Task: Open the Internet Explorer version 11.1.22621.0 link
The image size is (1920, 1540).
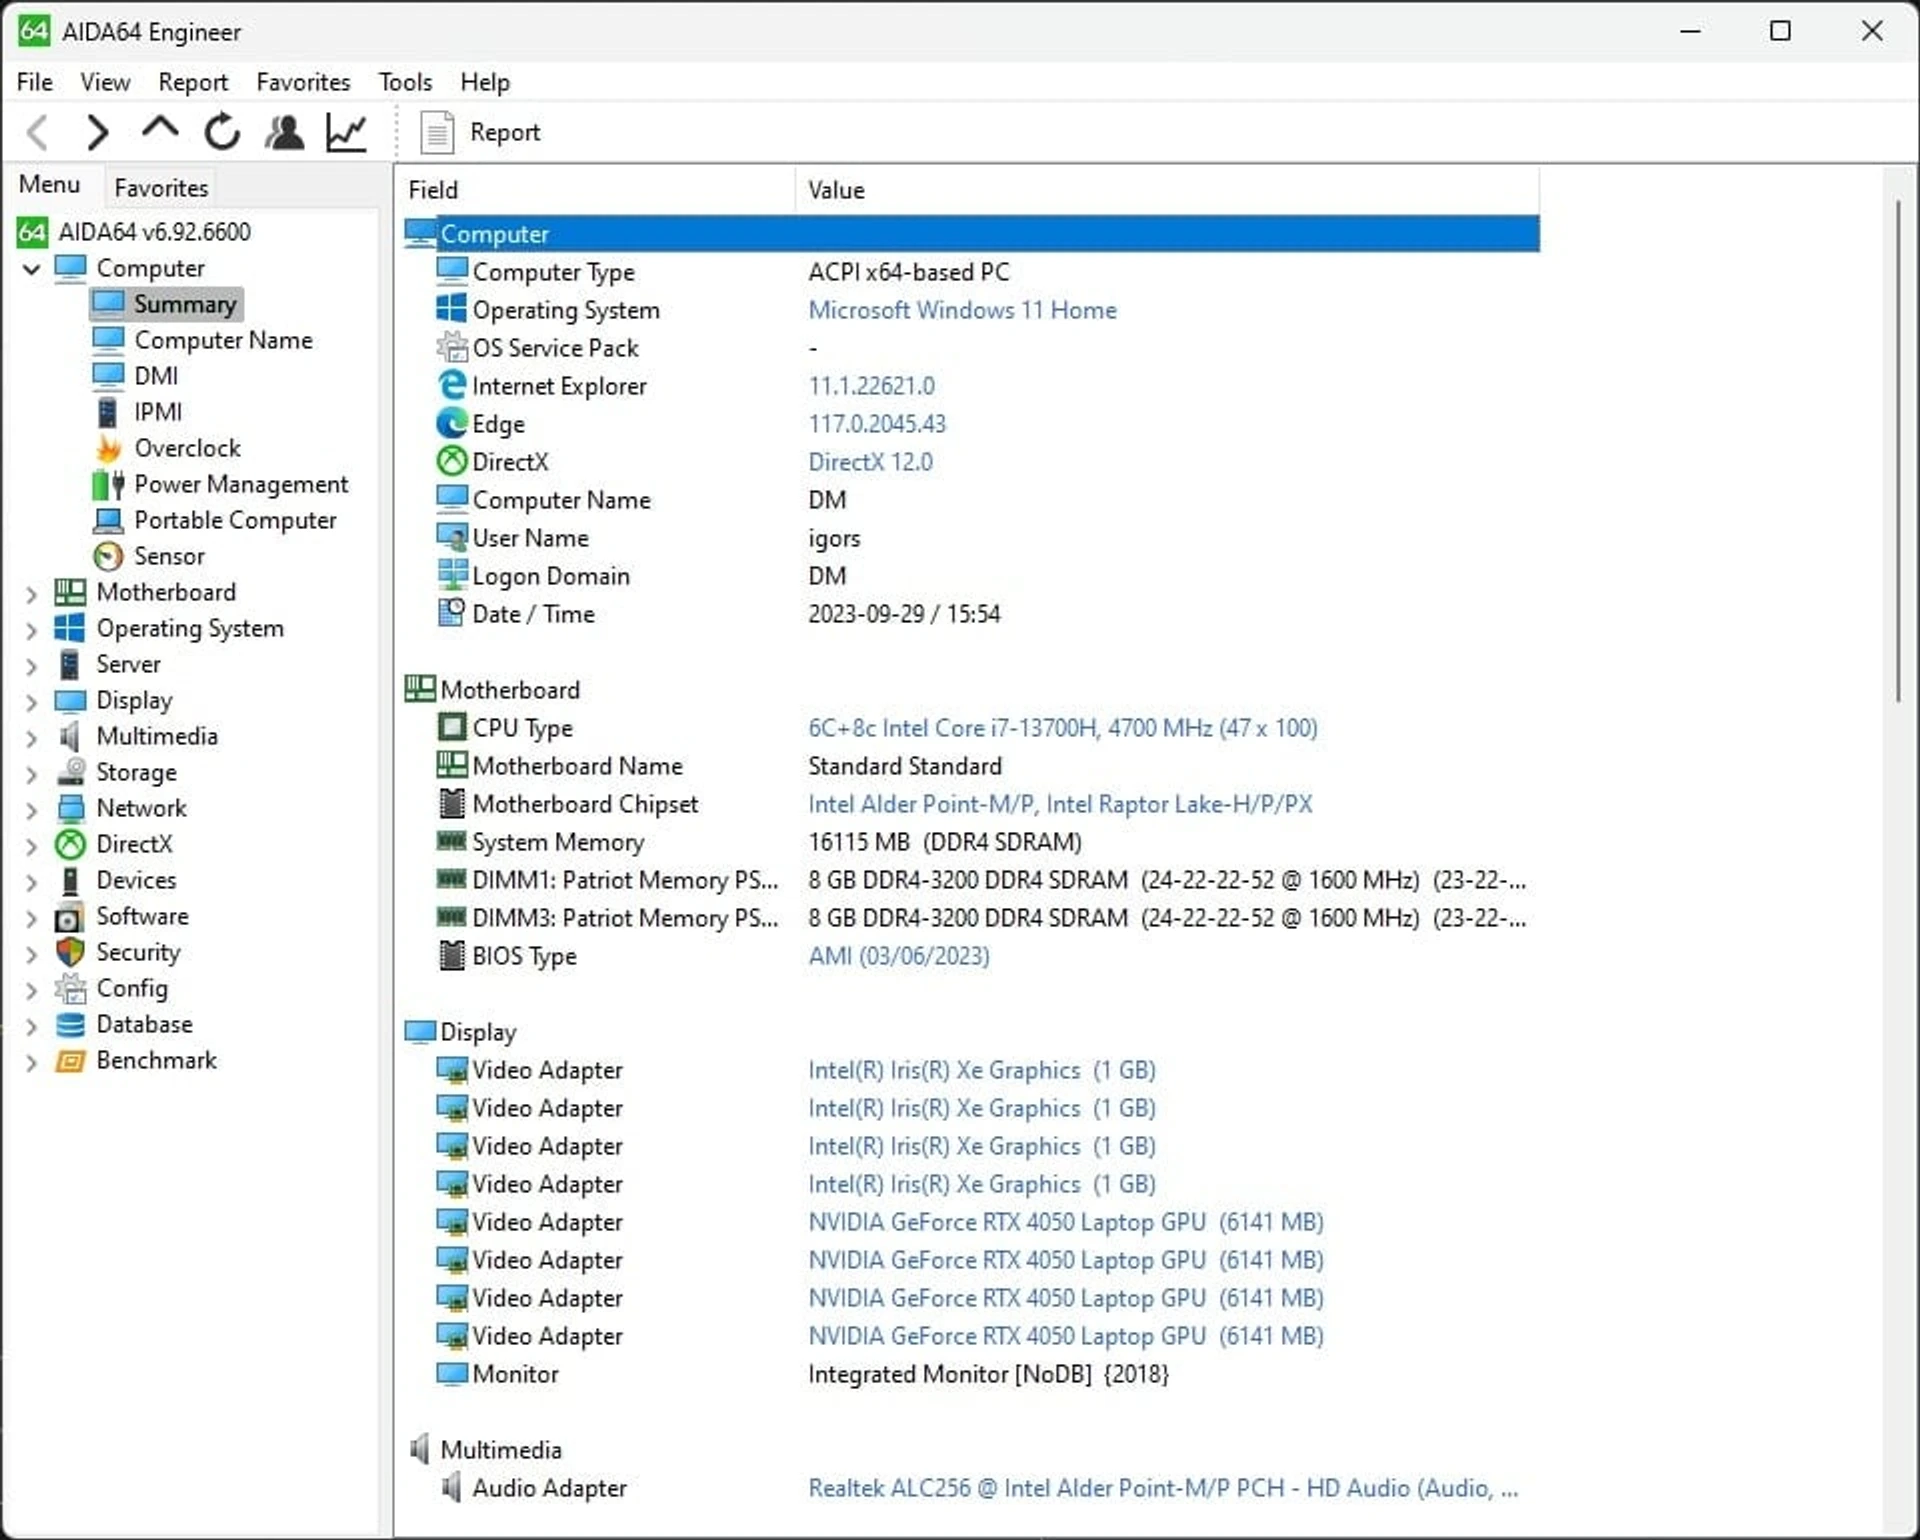Action: 871,386
